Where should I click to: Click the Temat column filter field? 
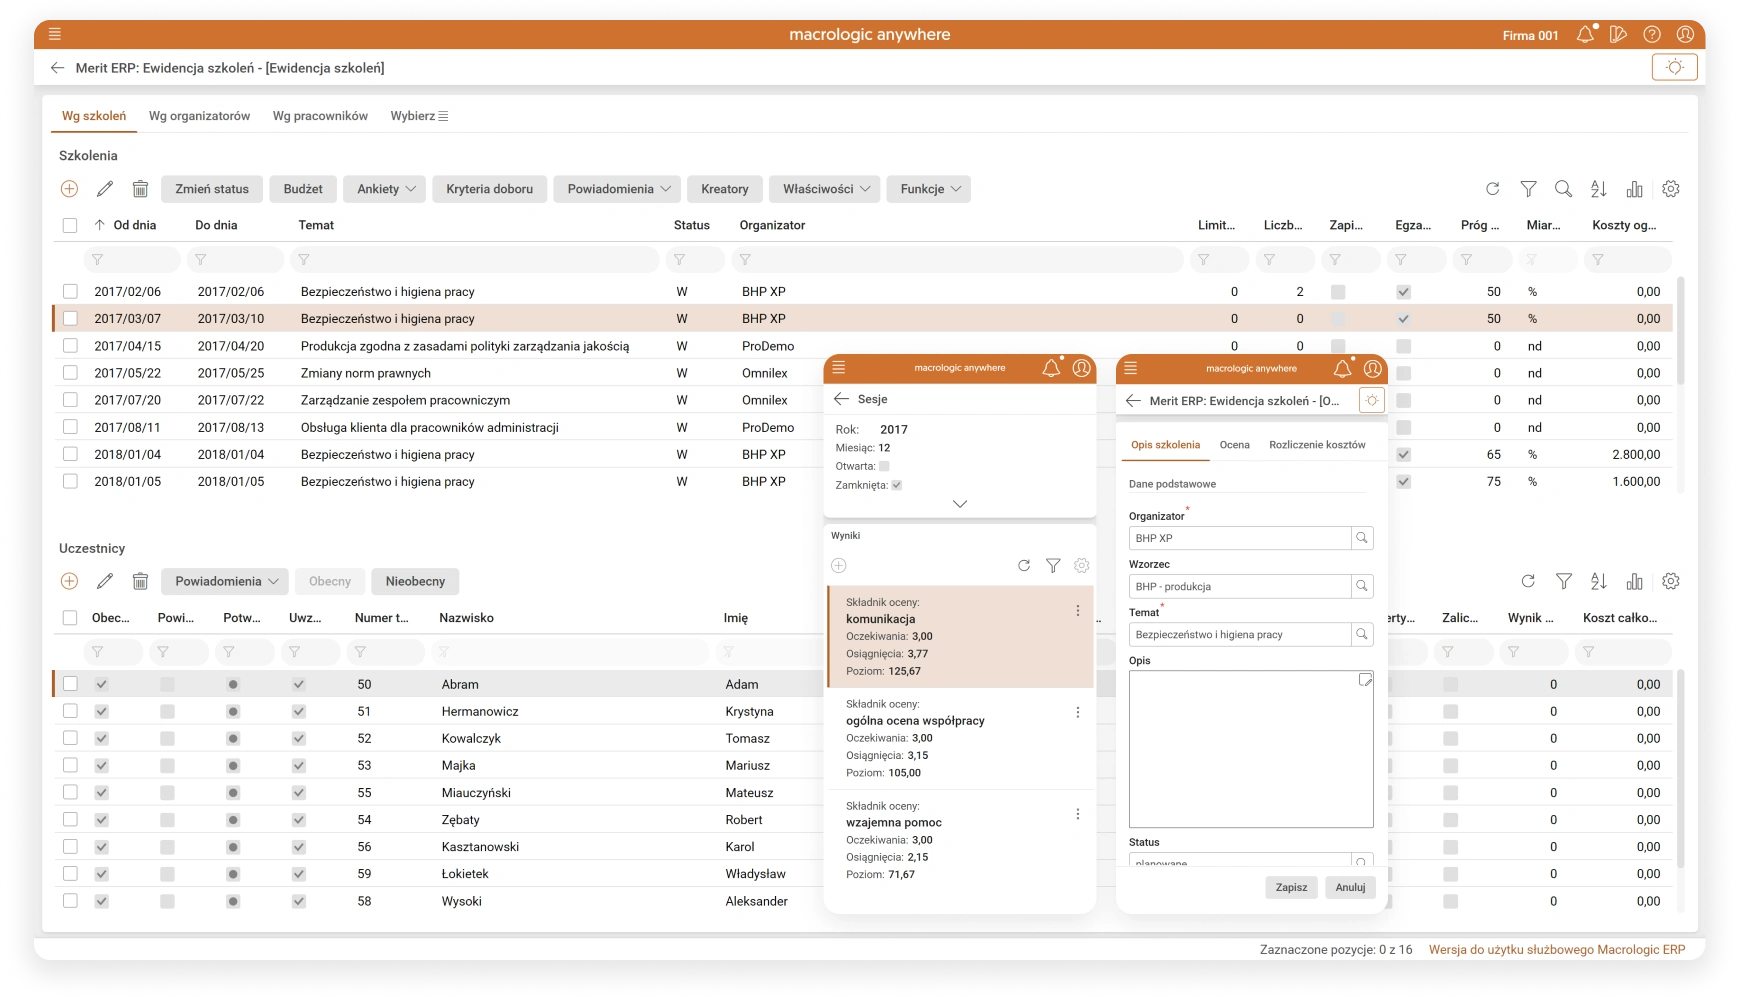coord(475,260)
